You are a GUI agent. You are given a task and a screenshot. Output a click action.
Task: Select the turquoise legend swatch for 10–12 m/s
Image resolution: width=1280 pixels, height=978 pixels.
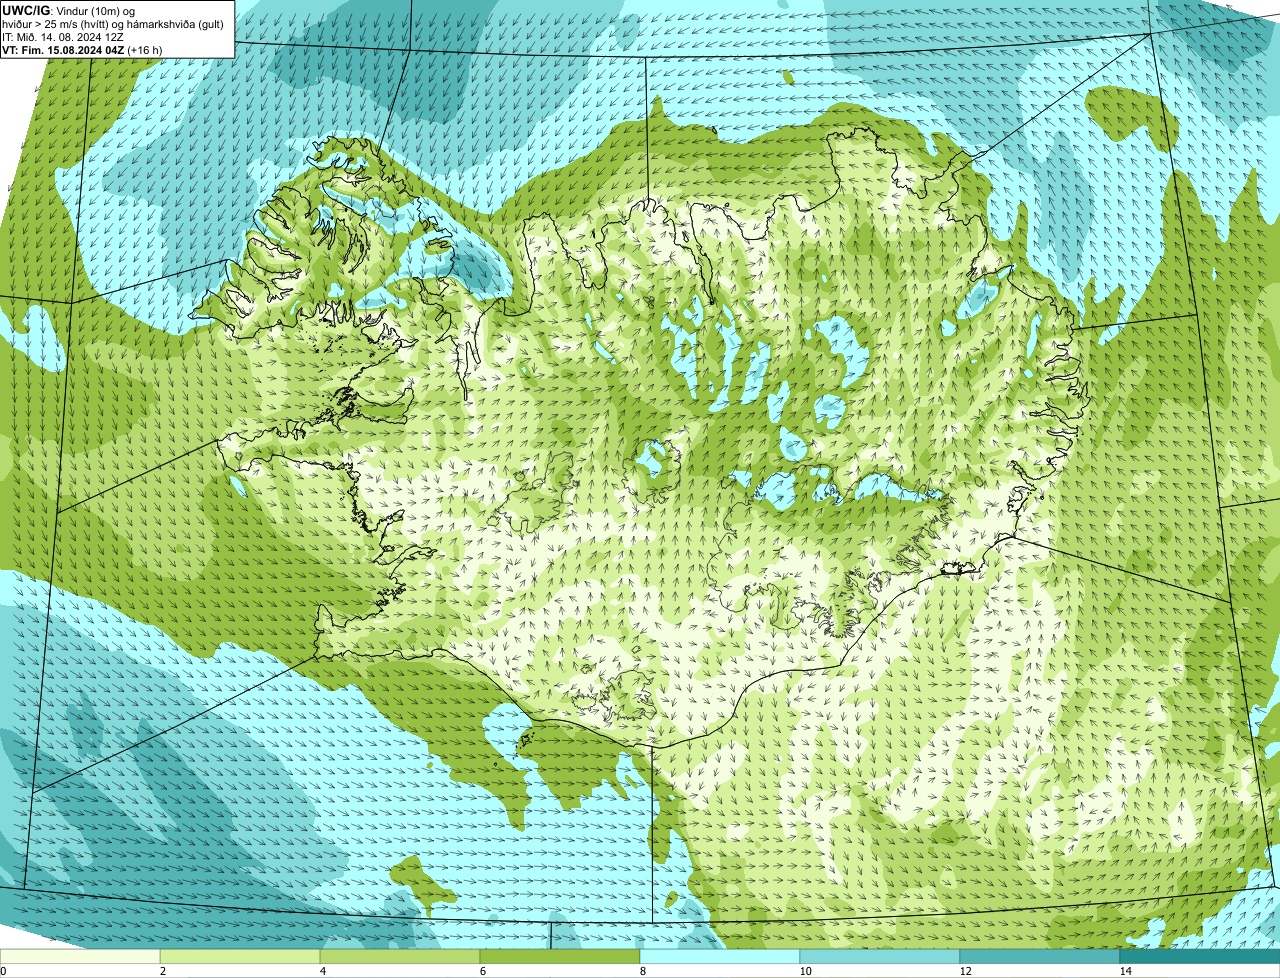(880, 956)
